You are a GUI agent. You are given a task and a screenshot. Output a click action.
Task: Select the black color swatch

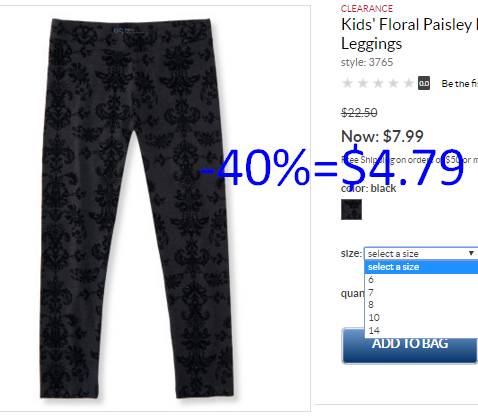[x=351, y=209]
